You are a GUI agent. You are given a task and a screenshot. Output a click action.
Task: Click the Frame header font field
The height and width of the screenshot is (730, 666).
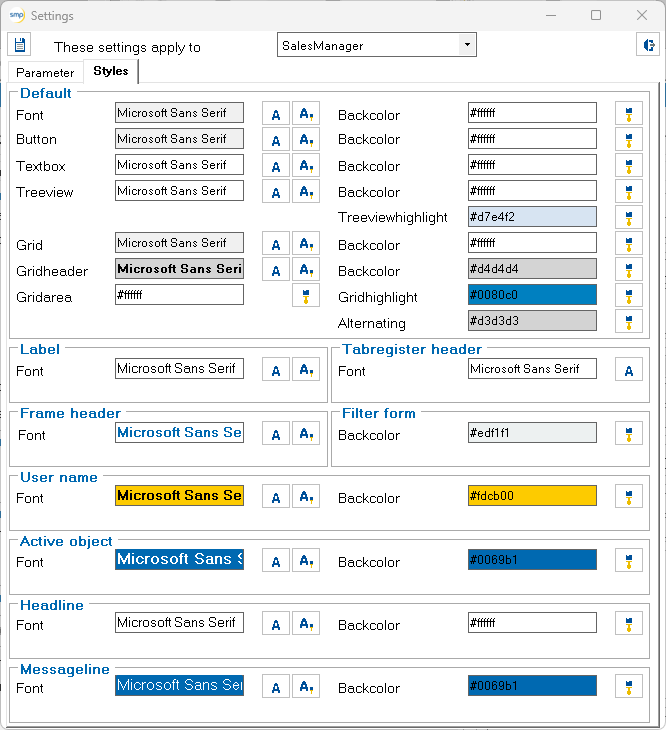179,433
